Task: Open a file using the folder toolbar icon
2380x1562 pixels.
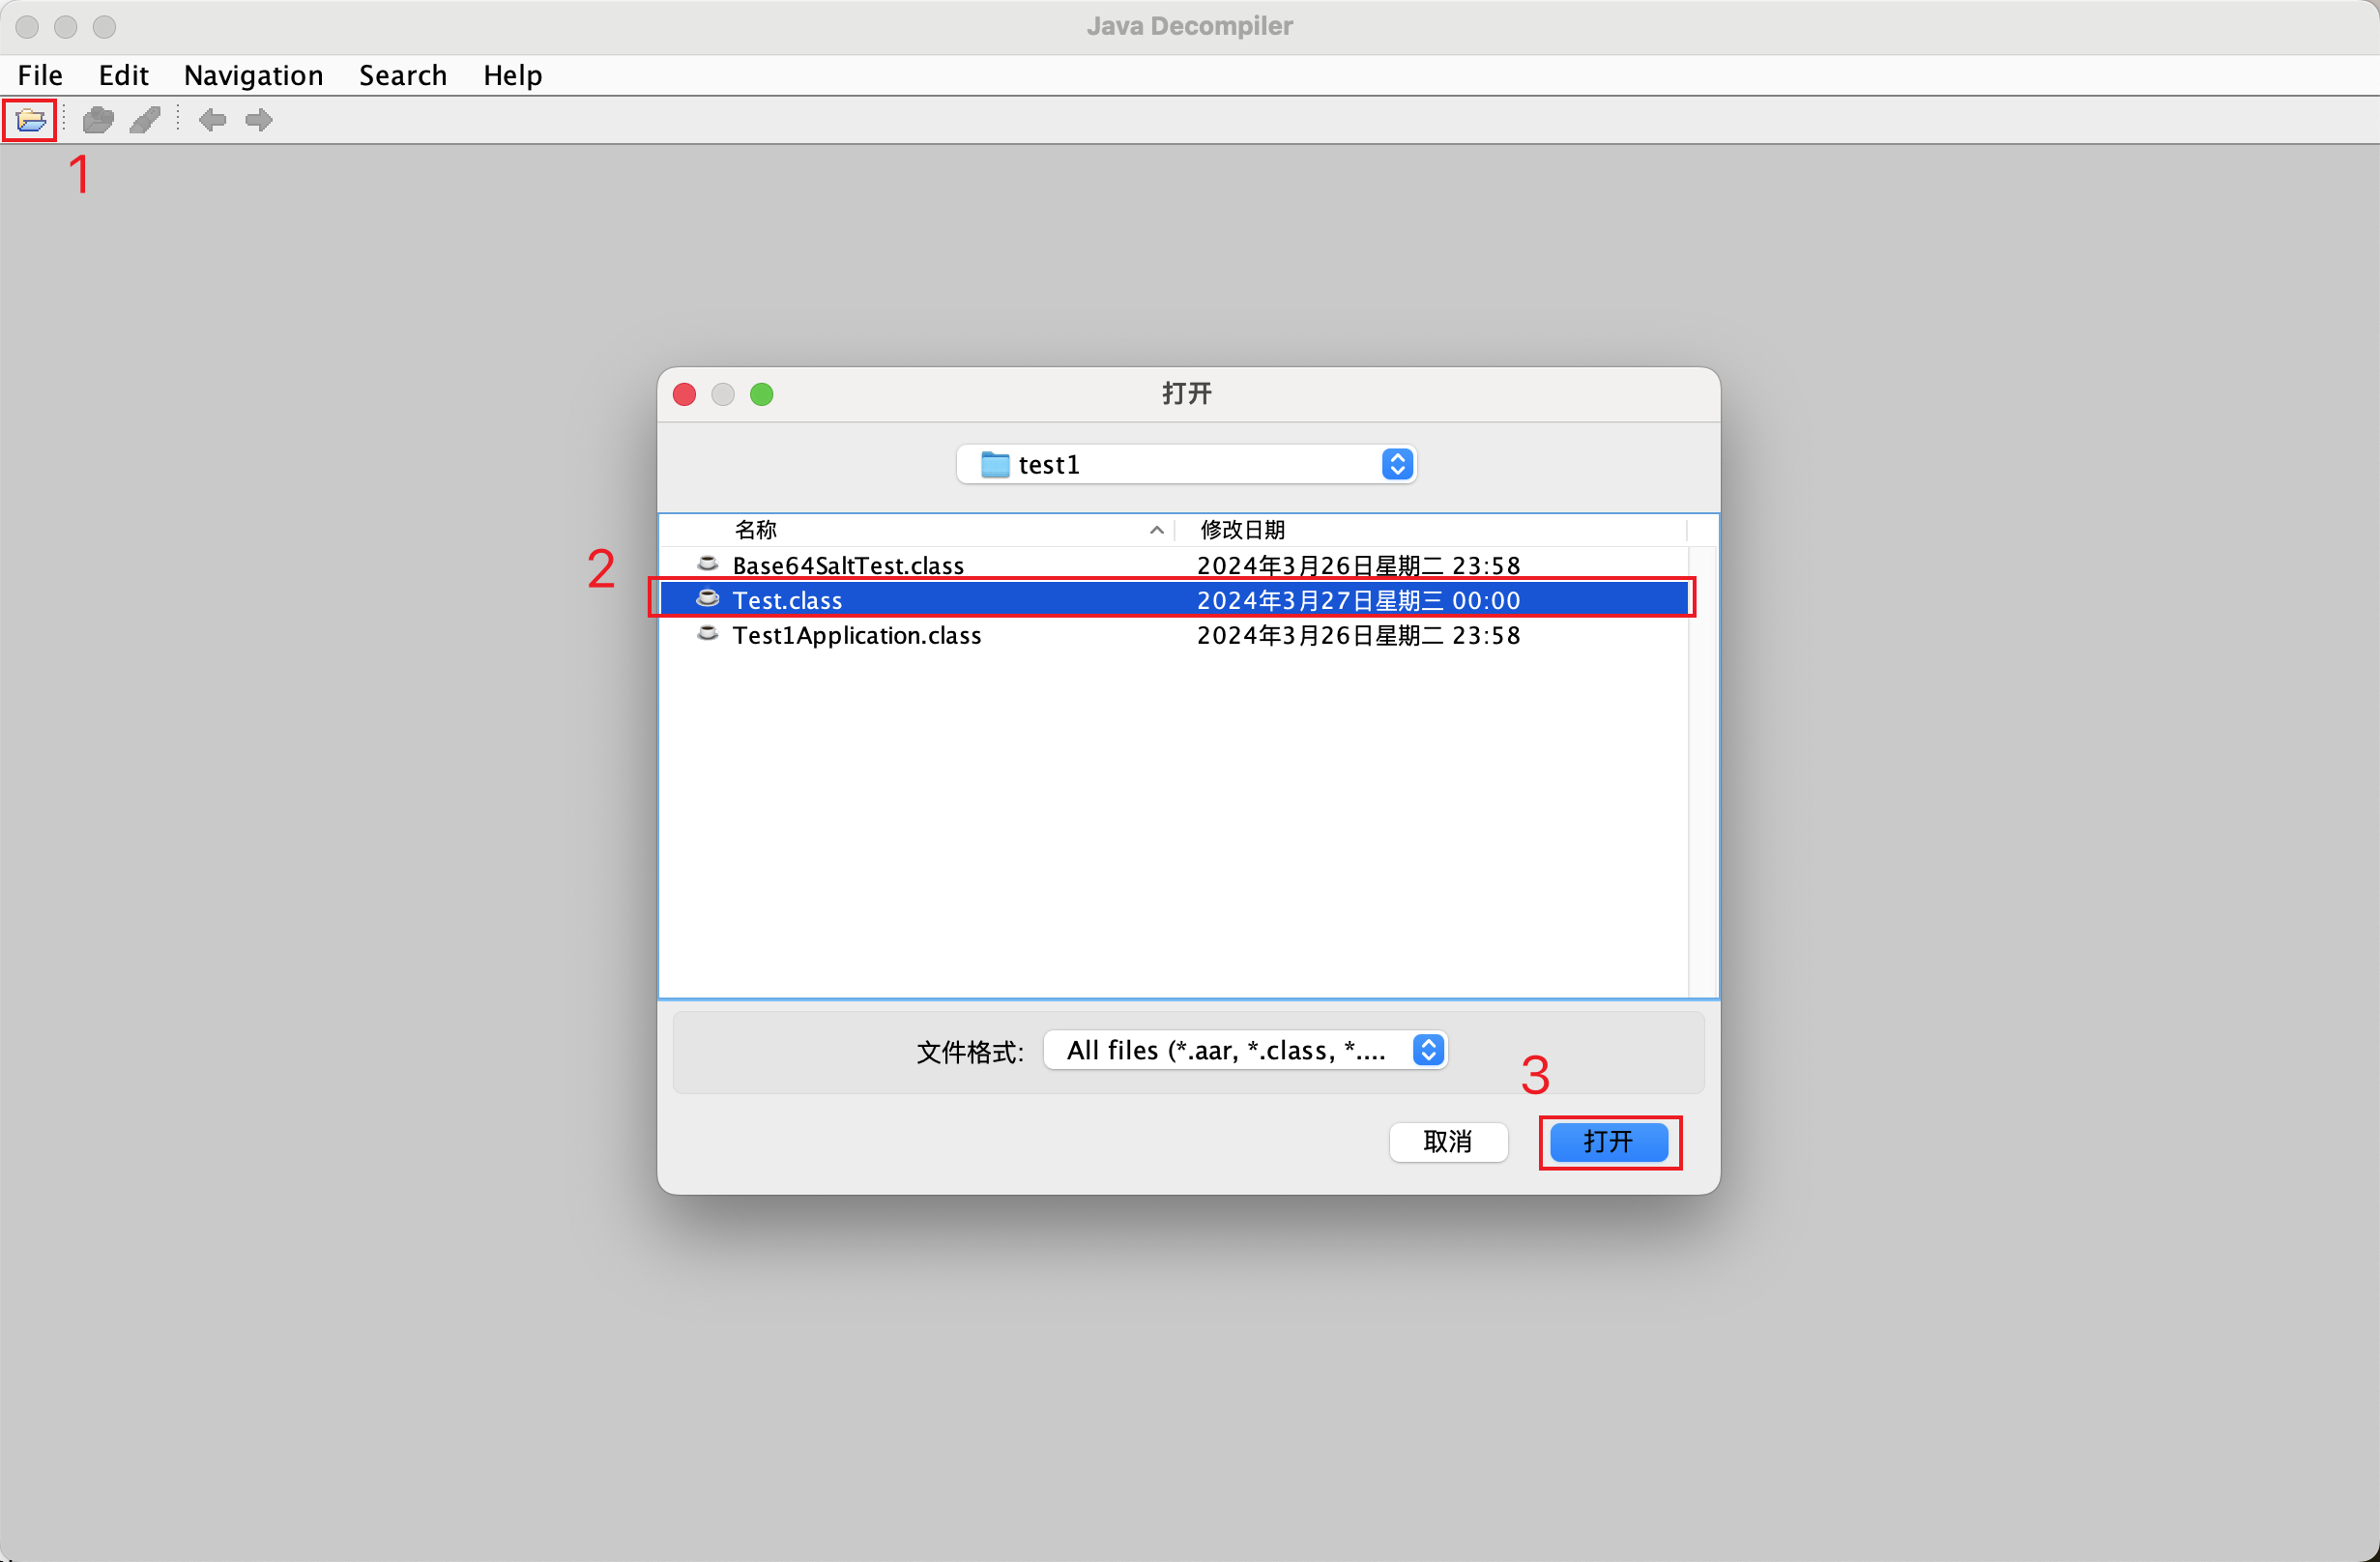Action: click(x=29, y=120)
